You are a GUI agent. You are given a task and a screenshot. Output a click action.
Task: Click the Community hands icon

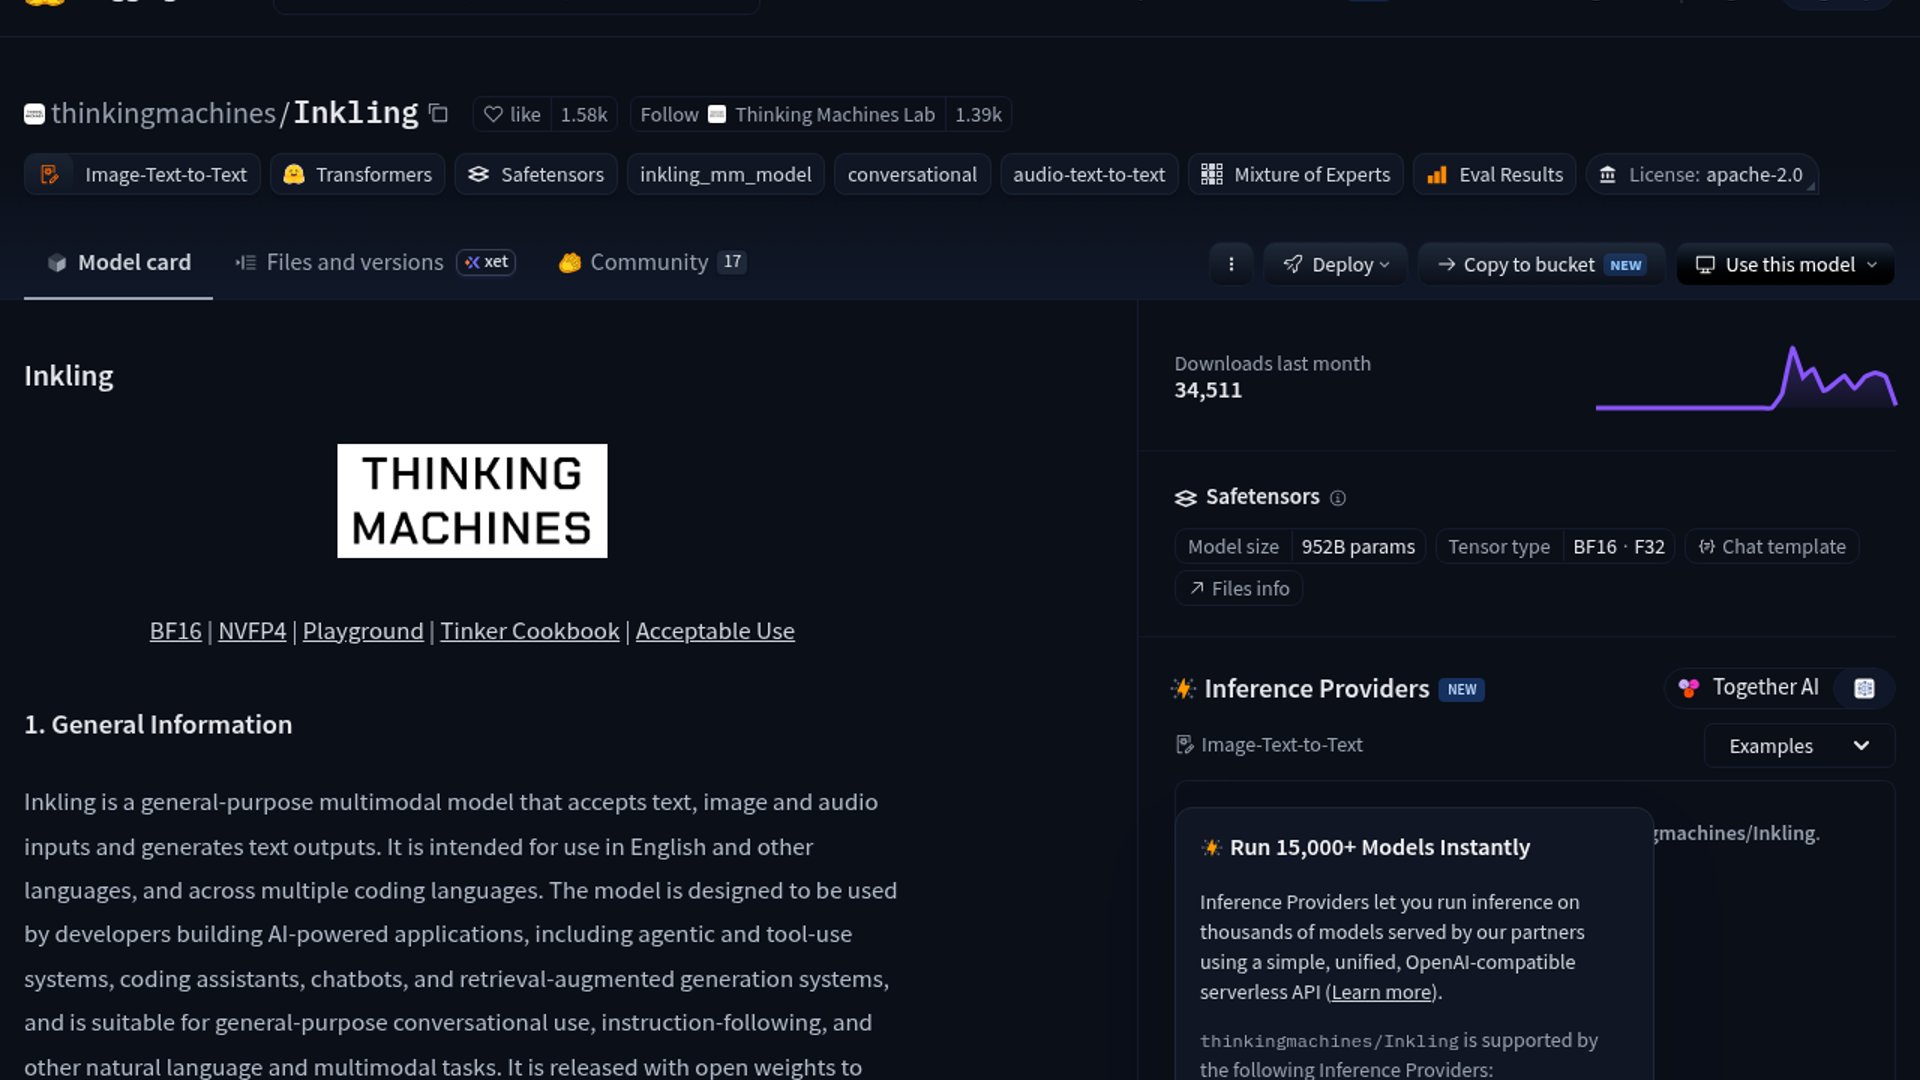coord(570,263)
